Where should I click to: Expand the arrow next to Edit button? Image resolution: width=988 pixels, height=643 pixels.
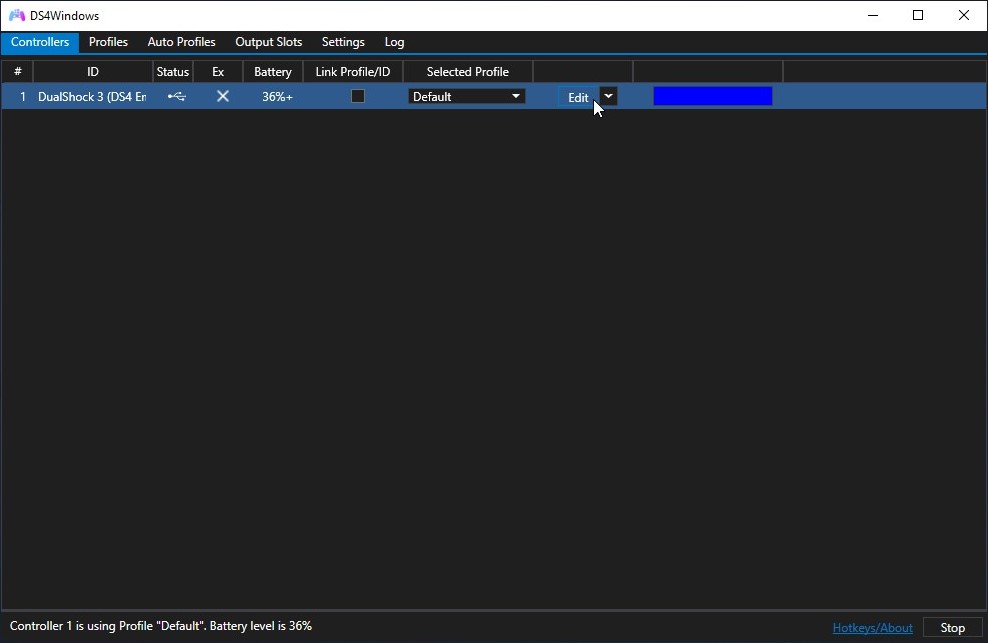(609, 96)
